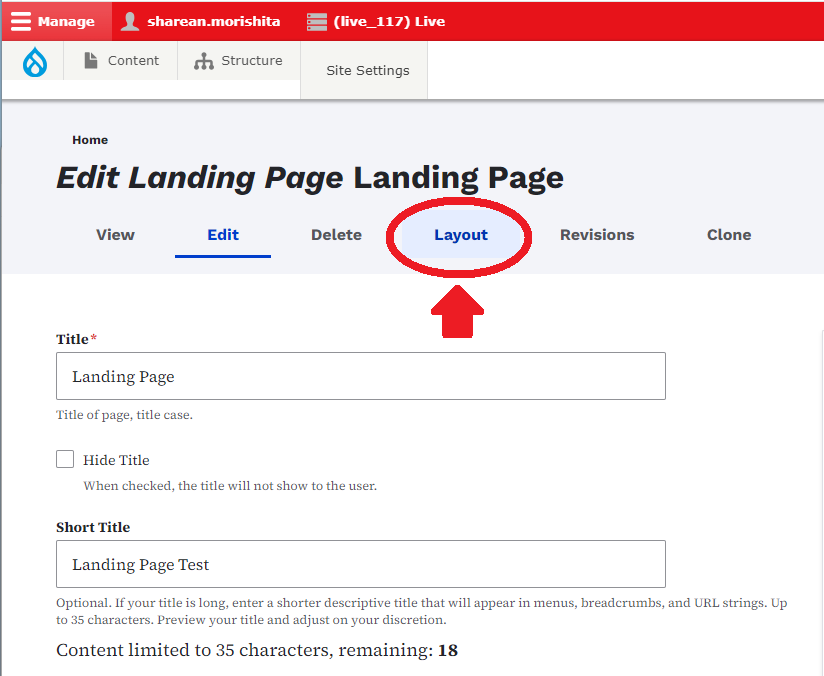The width and height of the screenshot is (824, 676).
Task: Switch to the Layout tab
Action: [x=461, y=234]
